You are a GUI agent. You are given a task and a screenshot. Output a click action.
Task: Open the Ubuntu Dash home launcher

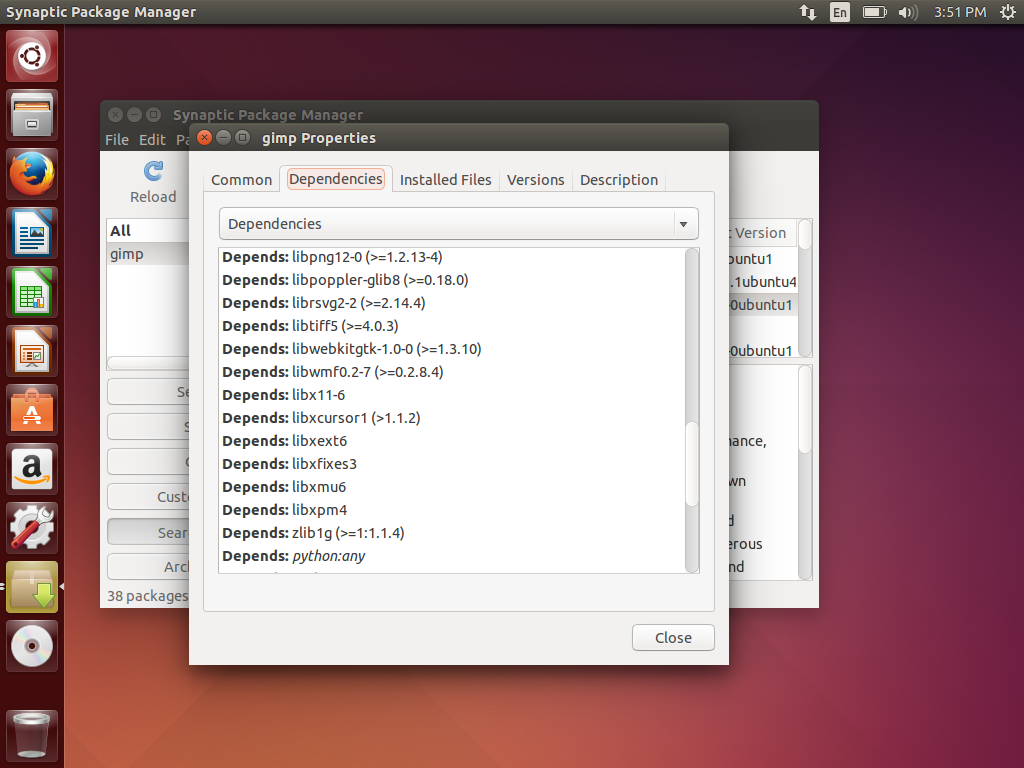pos(32,56)
